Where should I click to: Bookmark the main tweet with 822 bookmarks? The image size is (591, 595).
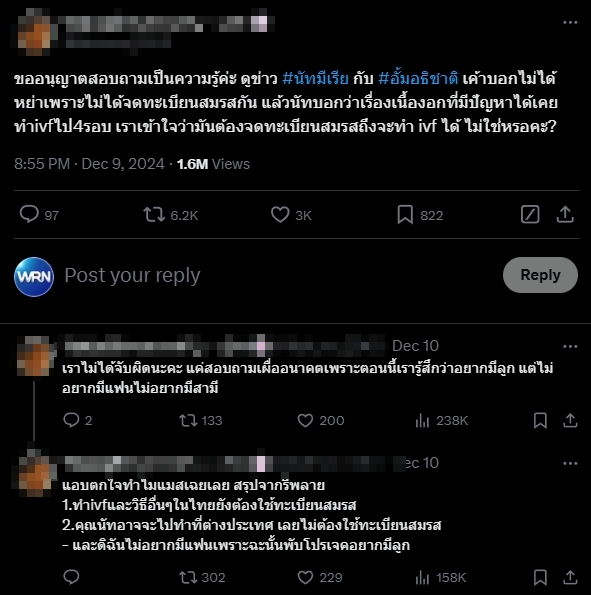coord(405,214)
